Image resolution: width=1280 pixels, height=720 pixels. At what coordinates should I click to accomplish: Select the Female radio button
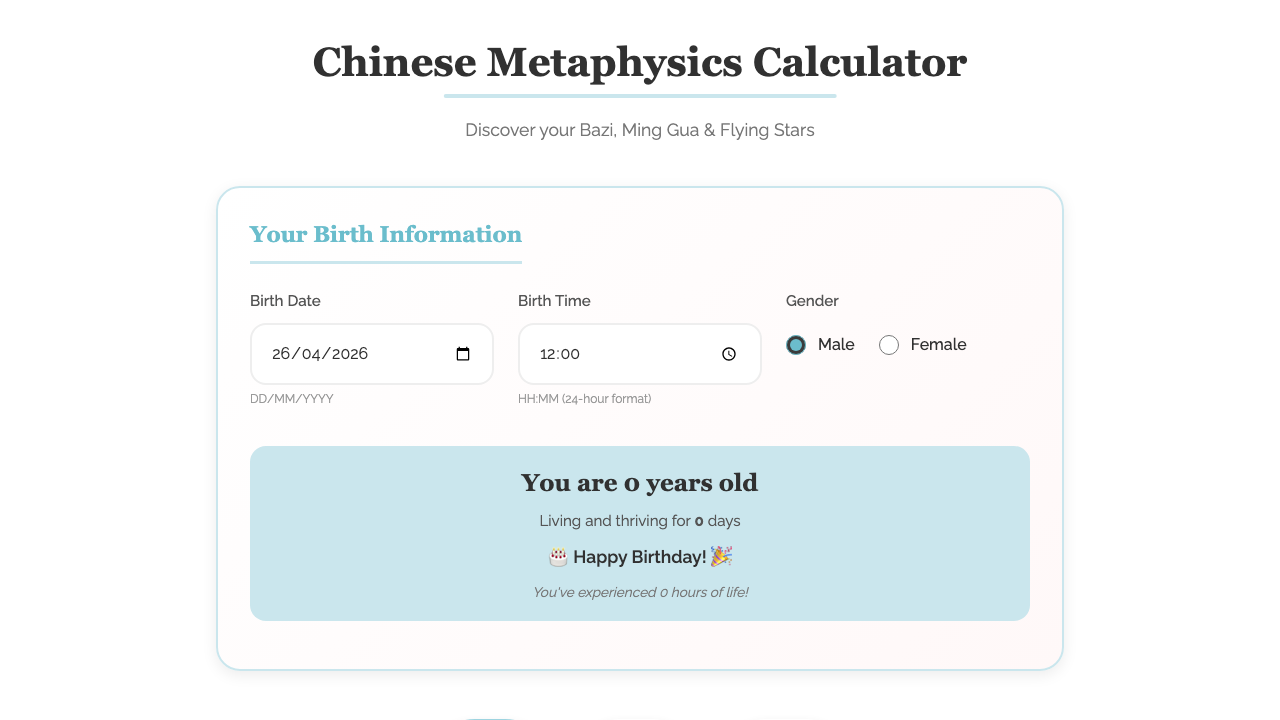click(889, 344)
